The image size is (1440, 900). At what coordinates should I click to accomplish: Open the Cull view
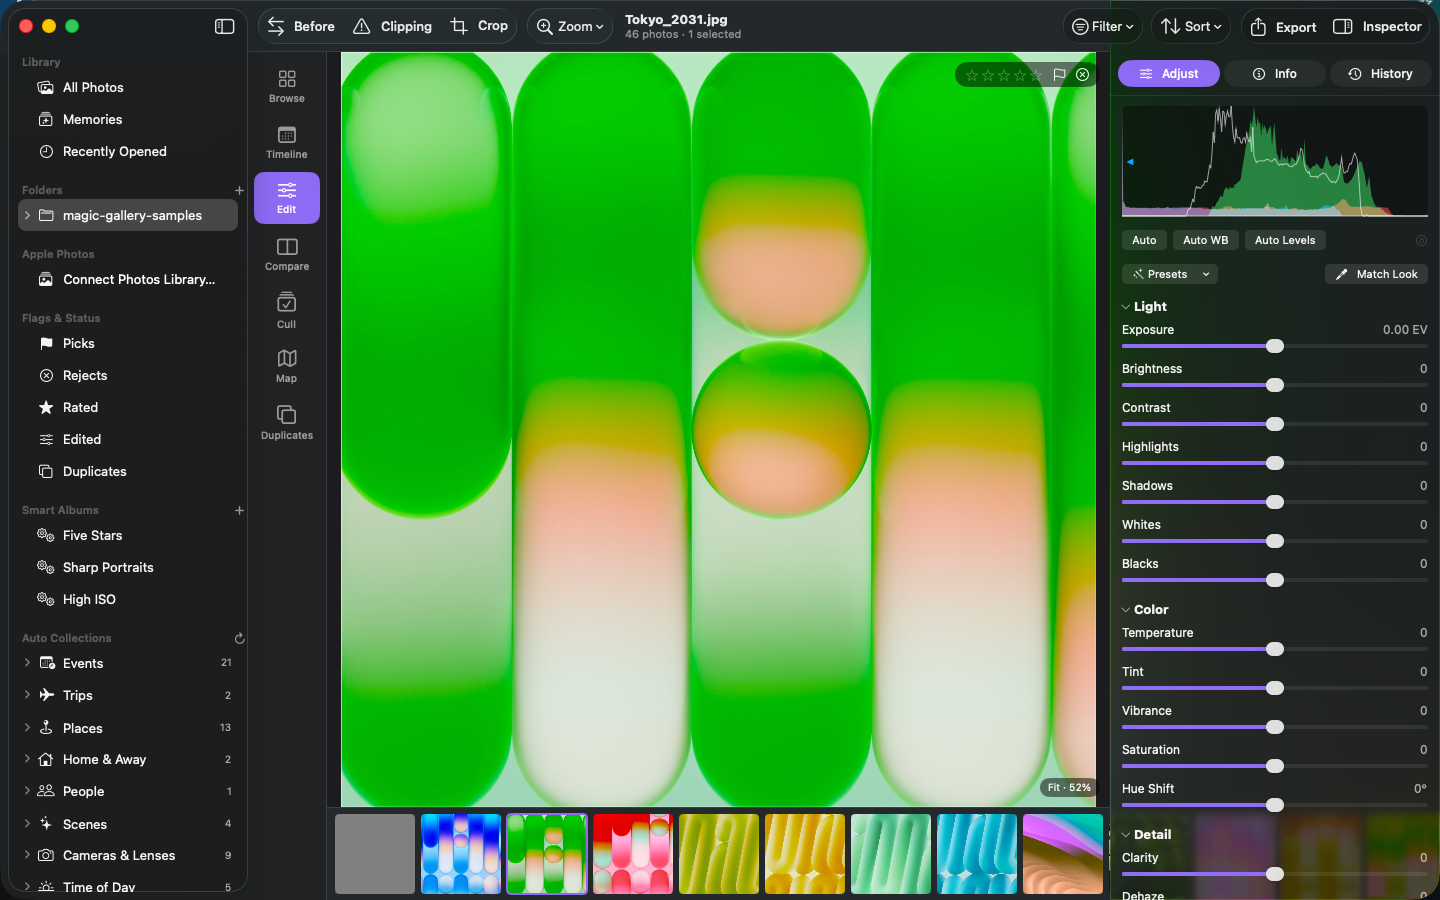(286, 310)
